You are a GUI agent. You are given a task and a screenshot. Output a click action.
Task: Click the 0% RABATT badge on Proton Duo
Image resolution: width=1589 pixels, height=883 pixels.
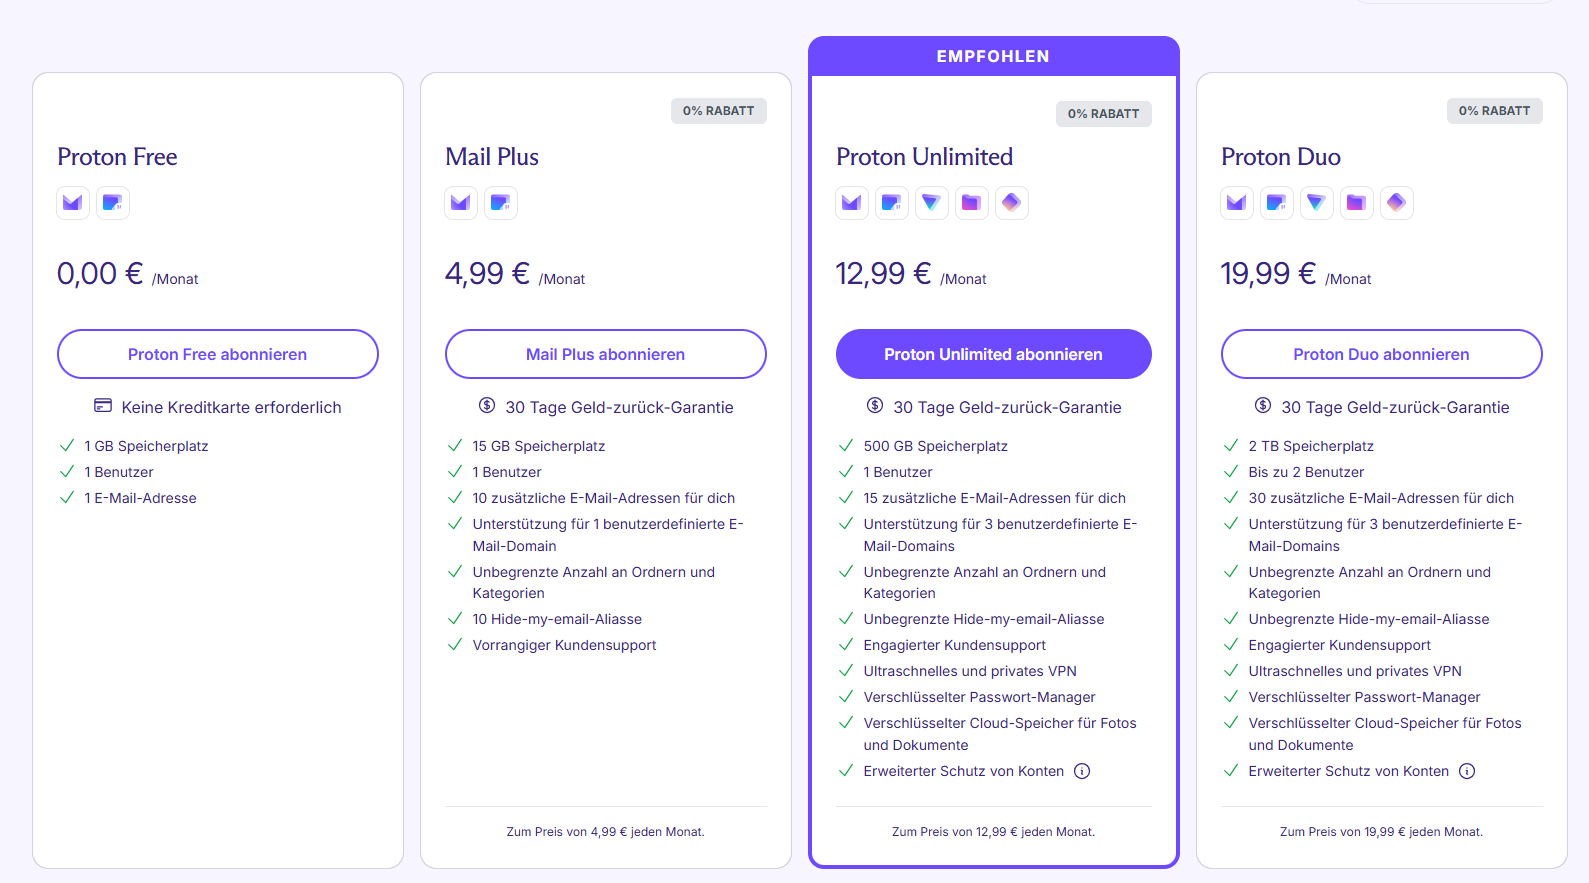click(x=1495, y=111)
